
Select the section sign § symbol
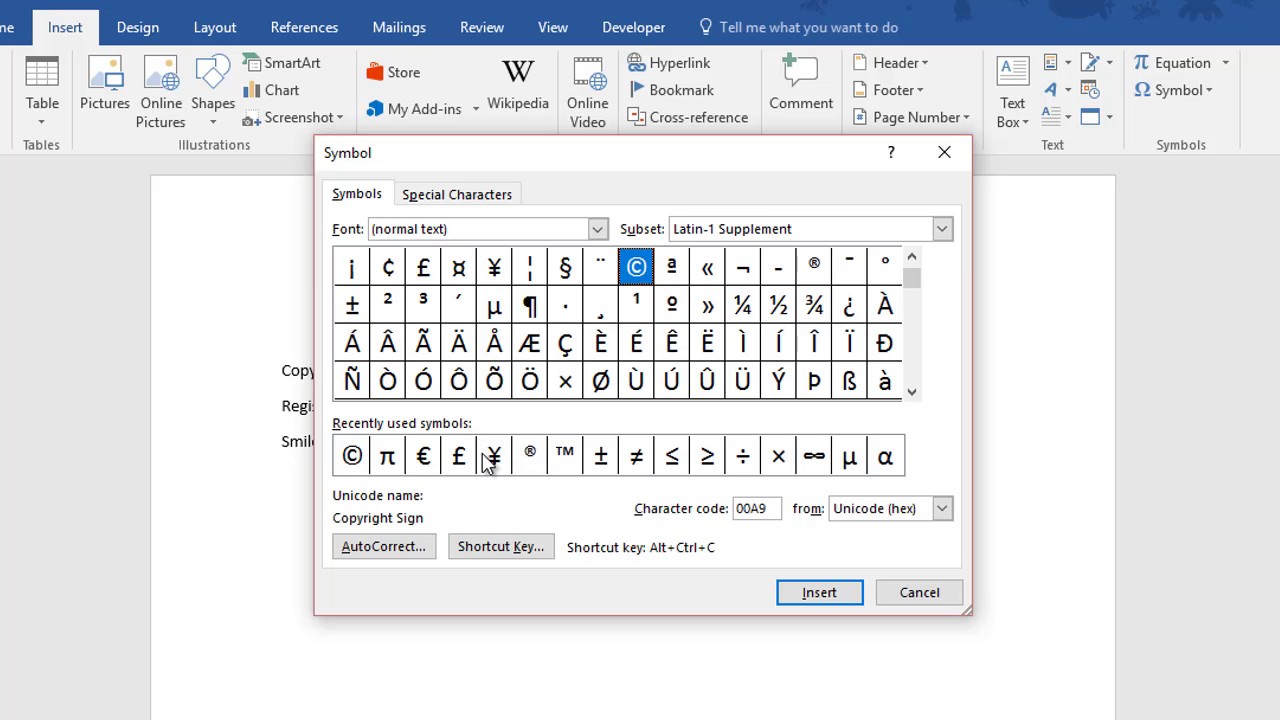pyautogui.click(x=565, y=267)
